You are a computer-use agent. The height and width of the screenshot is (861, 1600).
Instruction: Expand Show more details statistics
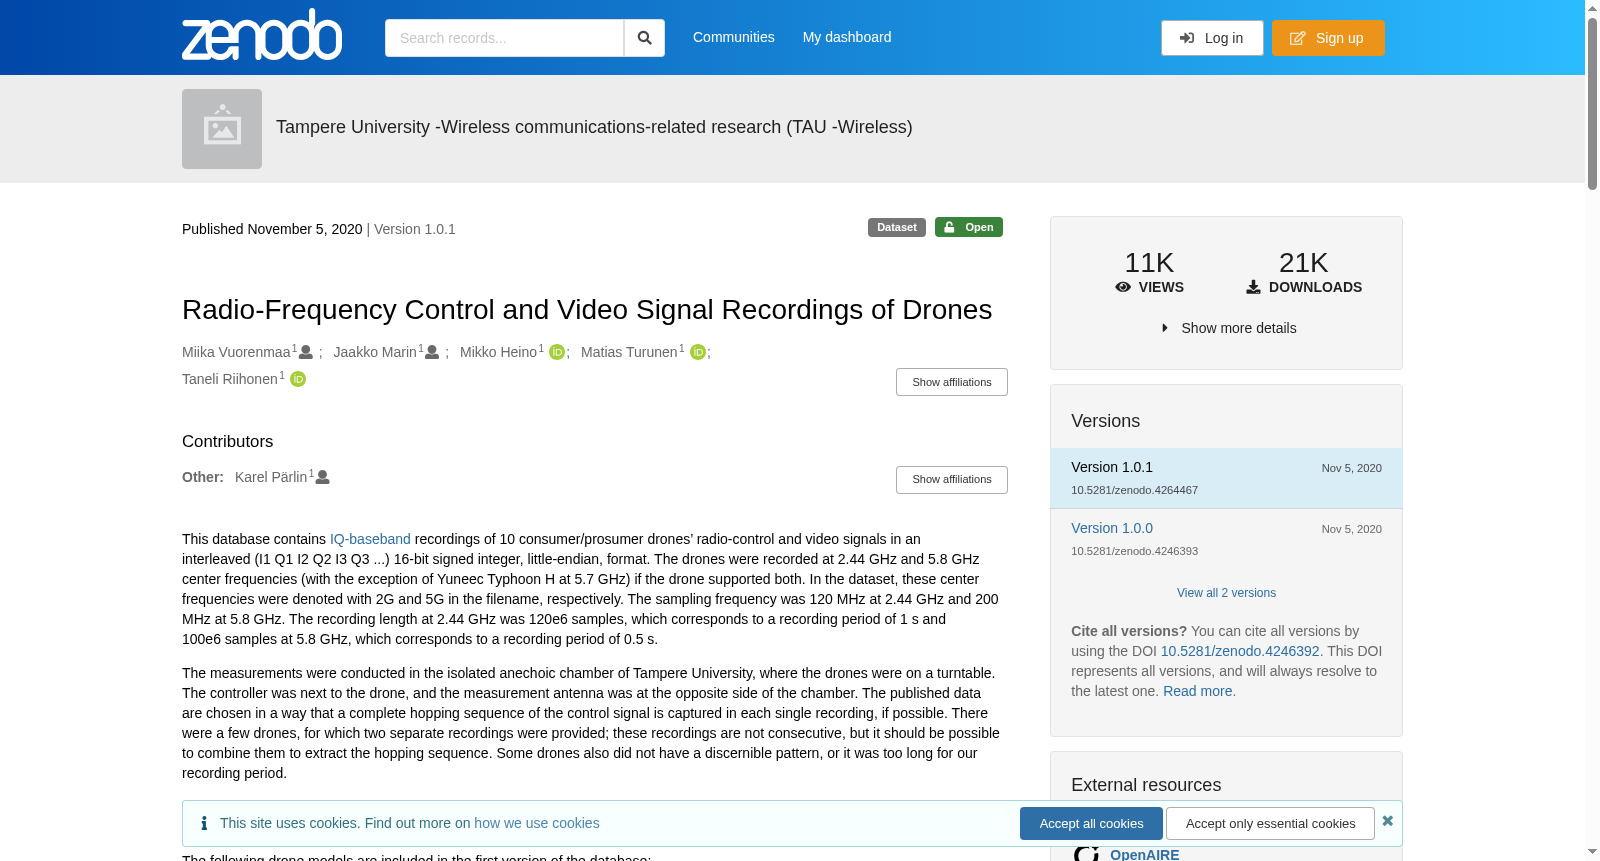[x=1228, y=328]
